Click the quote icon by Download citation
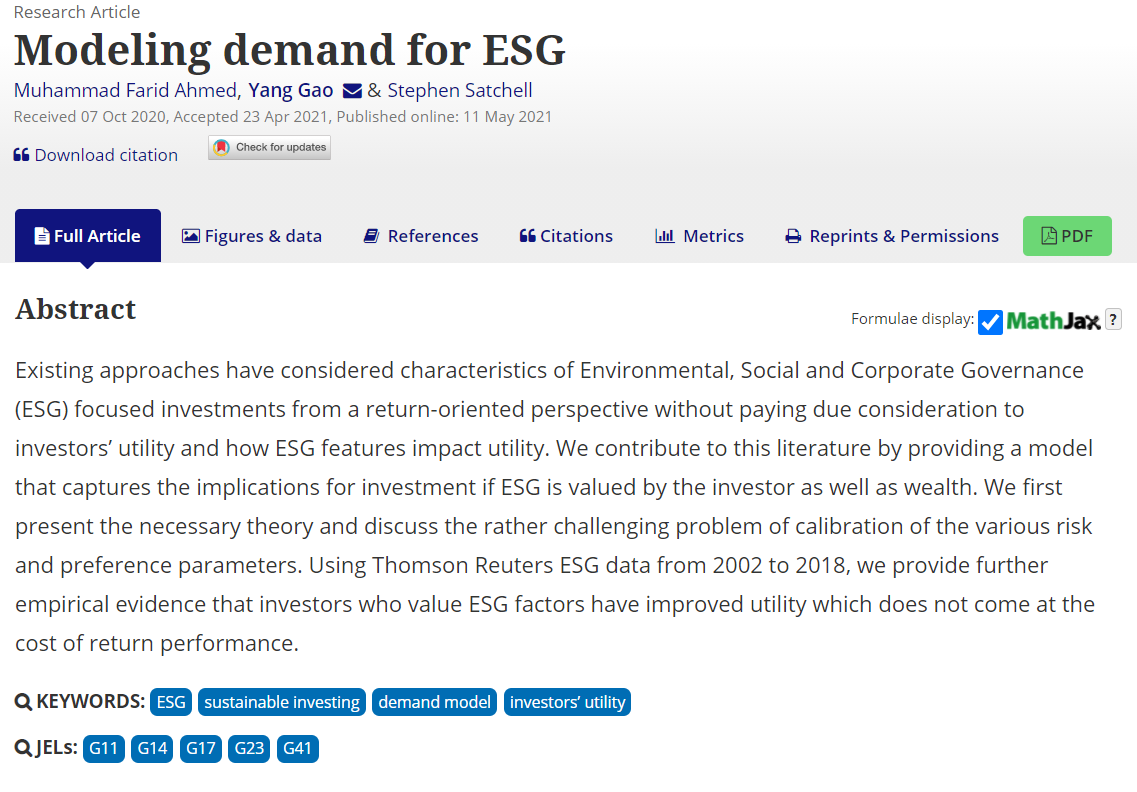 point(21,155)
